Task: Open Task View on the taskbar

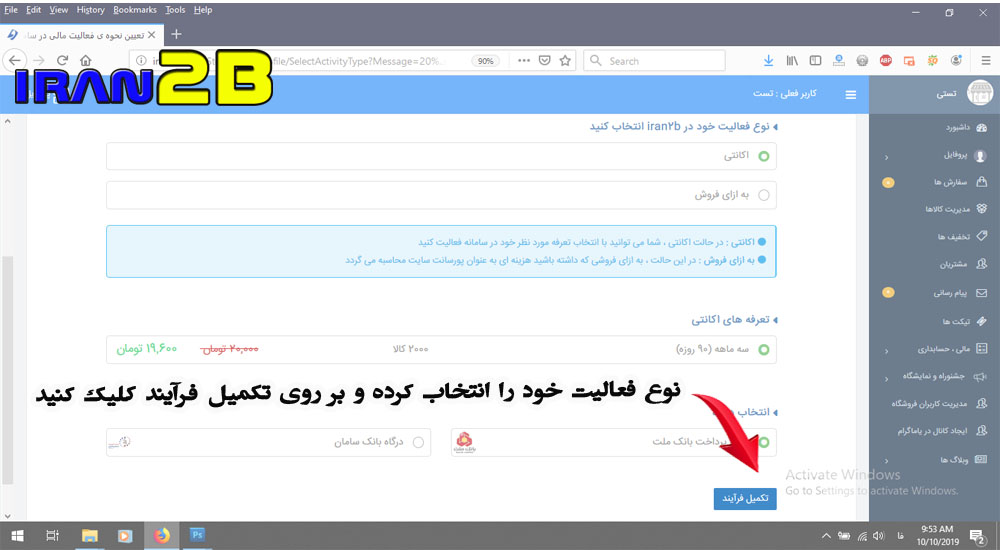Action: (52, 535)
